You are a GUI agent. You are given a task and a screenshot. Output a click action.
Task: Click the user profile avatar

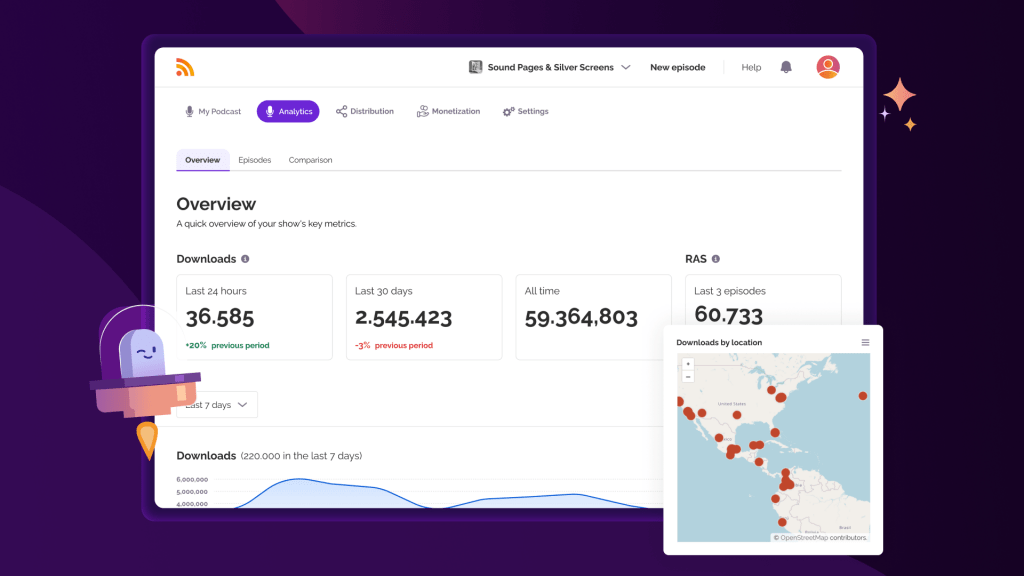(828, 66)
